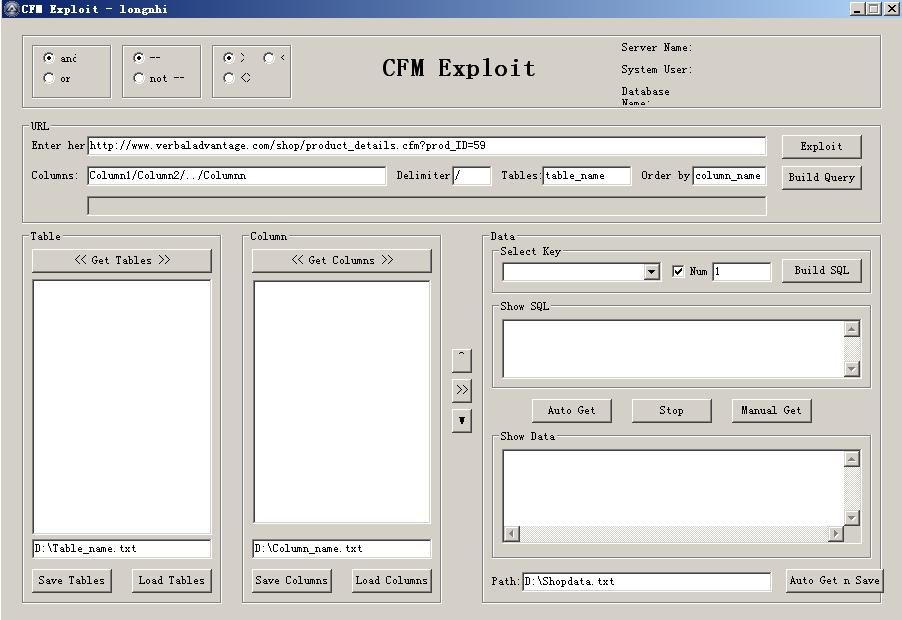Click the Stop button
The height and width of the screenshot is (620, 902).
pyautogui.click(x=671, y=410)
